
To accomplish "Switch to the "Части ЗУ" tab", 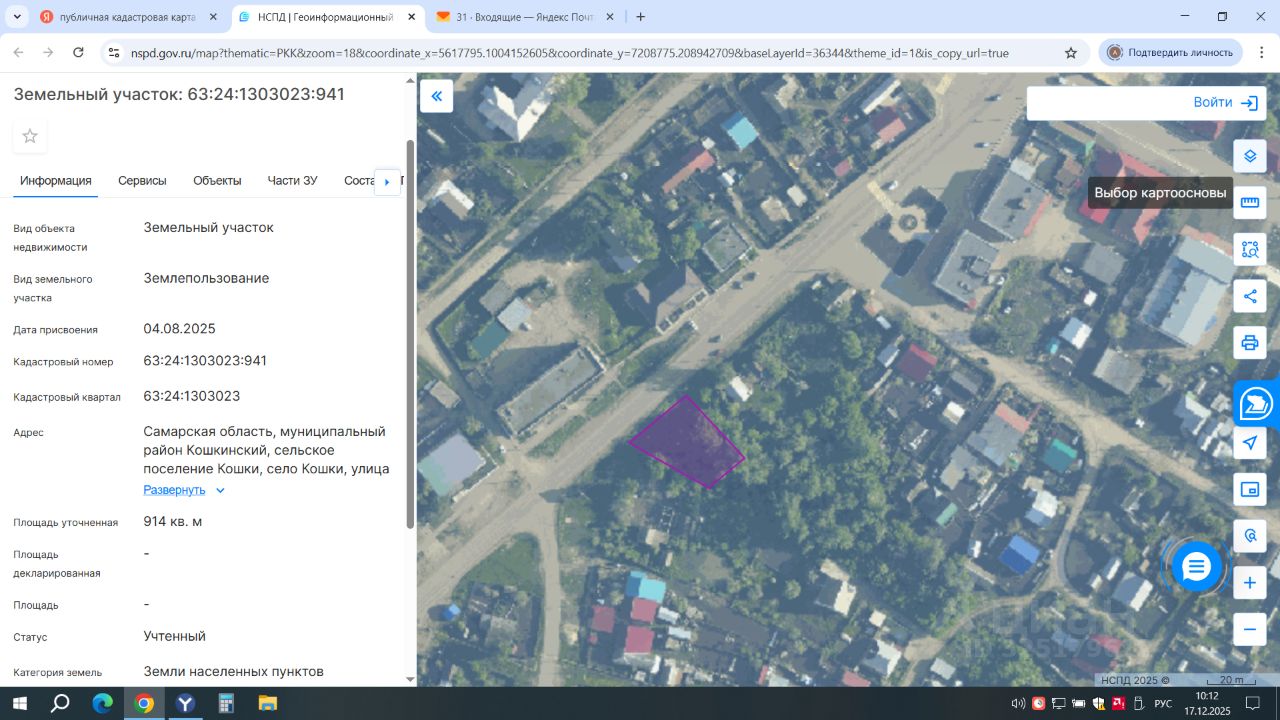I will [292, 181].
